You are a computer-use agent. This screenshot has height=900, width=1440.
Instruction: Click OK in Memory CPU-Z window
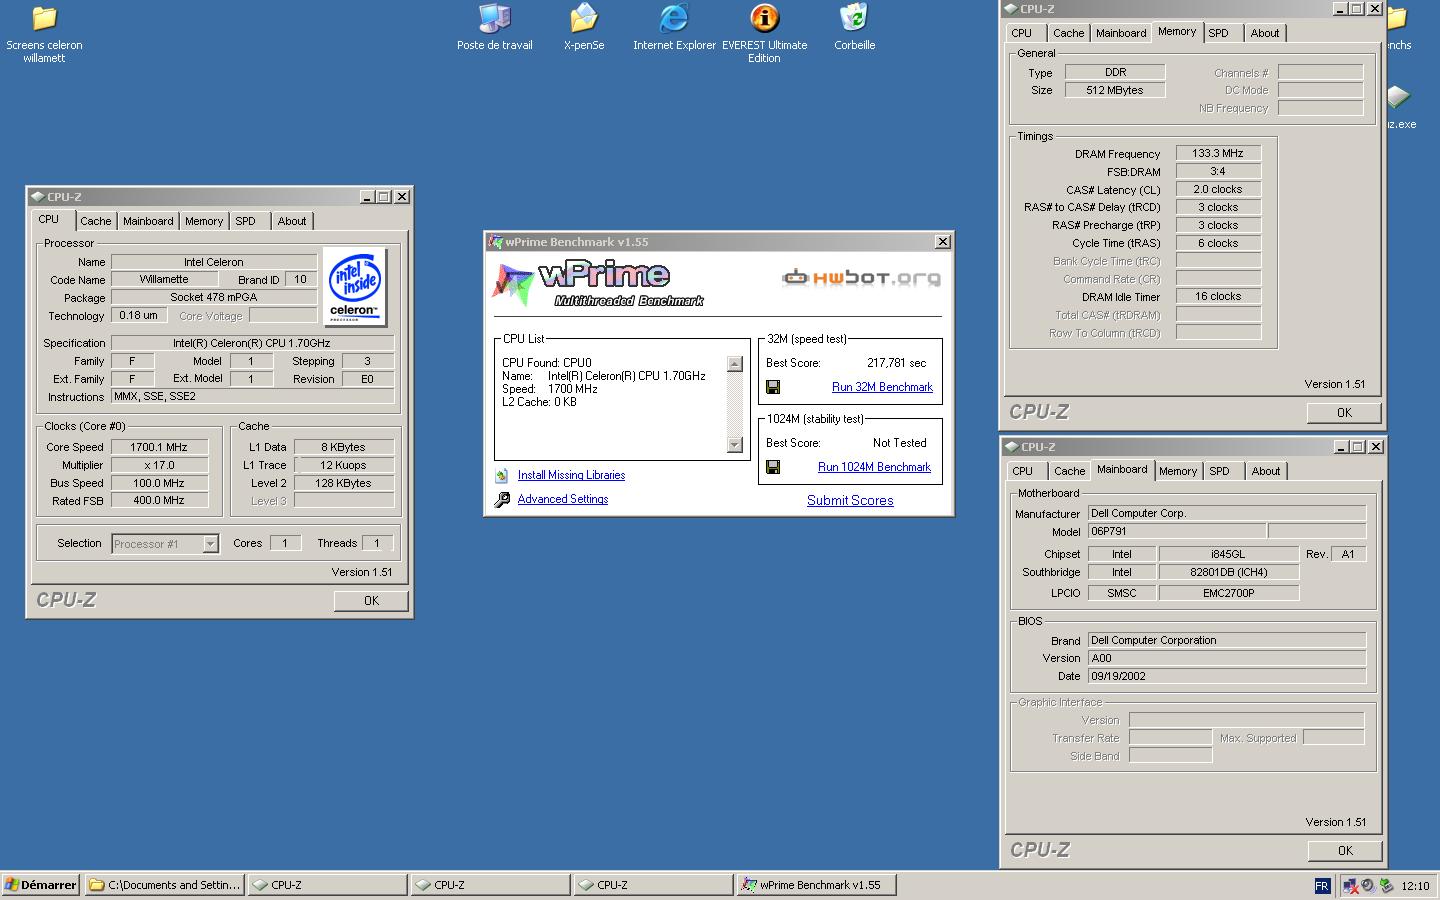(x=1344, y=413)
